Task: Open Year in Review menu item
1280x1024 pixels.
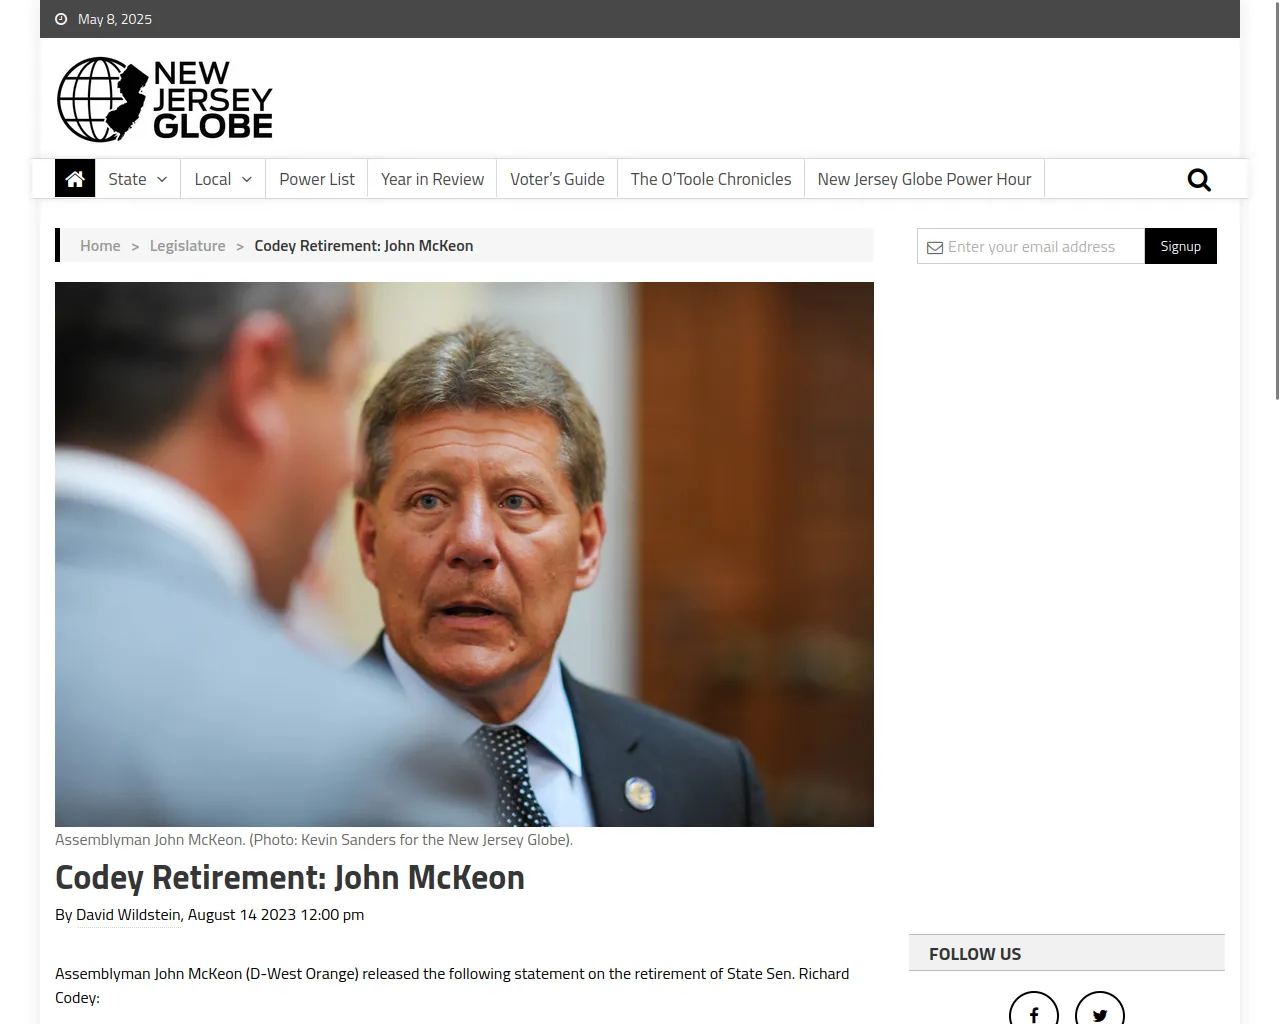Action: coord(432,179)
